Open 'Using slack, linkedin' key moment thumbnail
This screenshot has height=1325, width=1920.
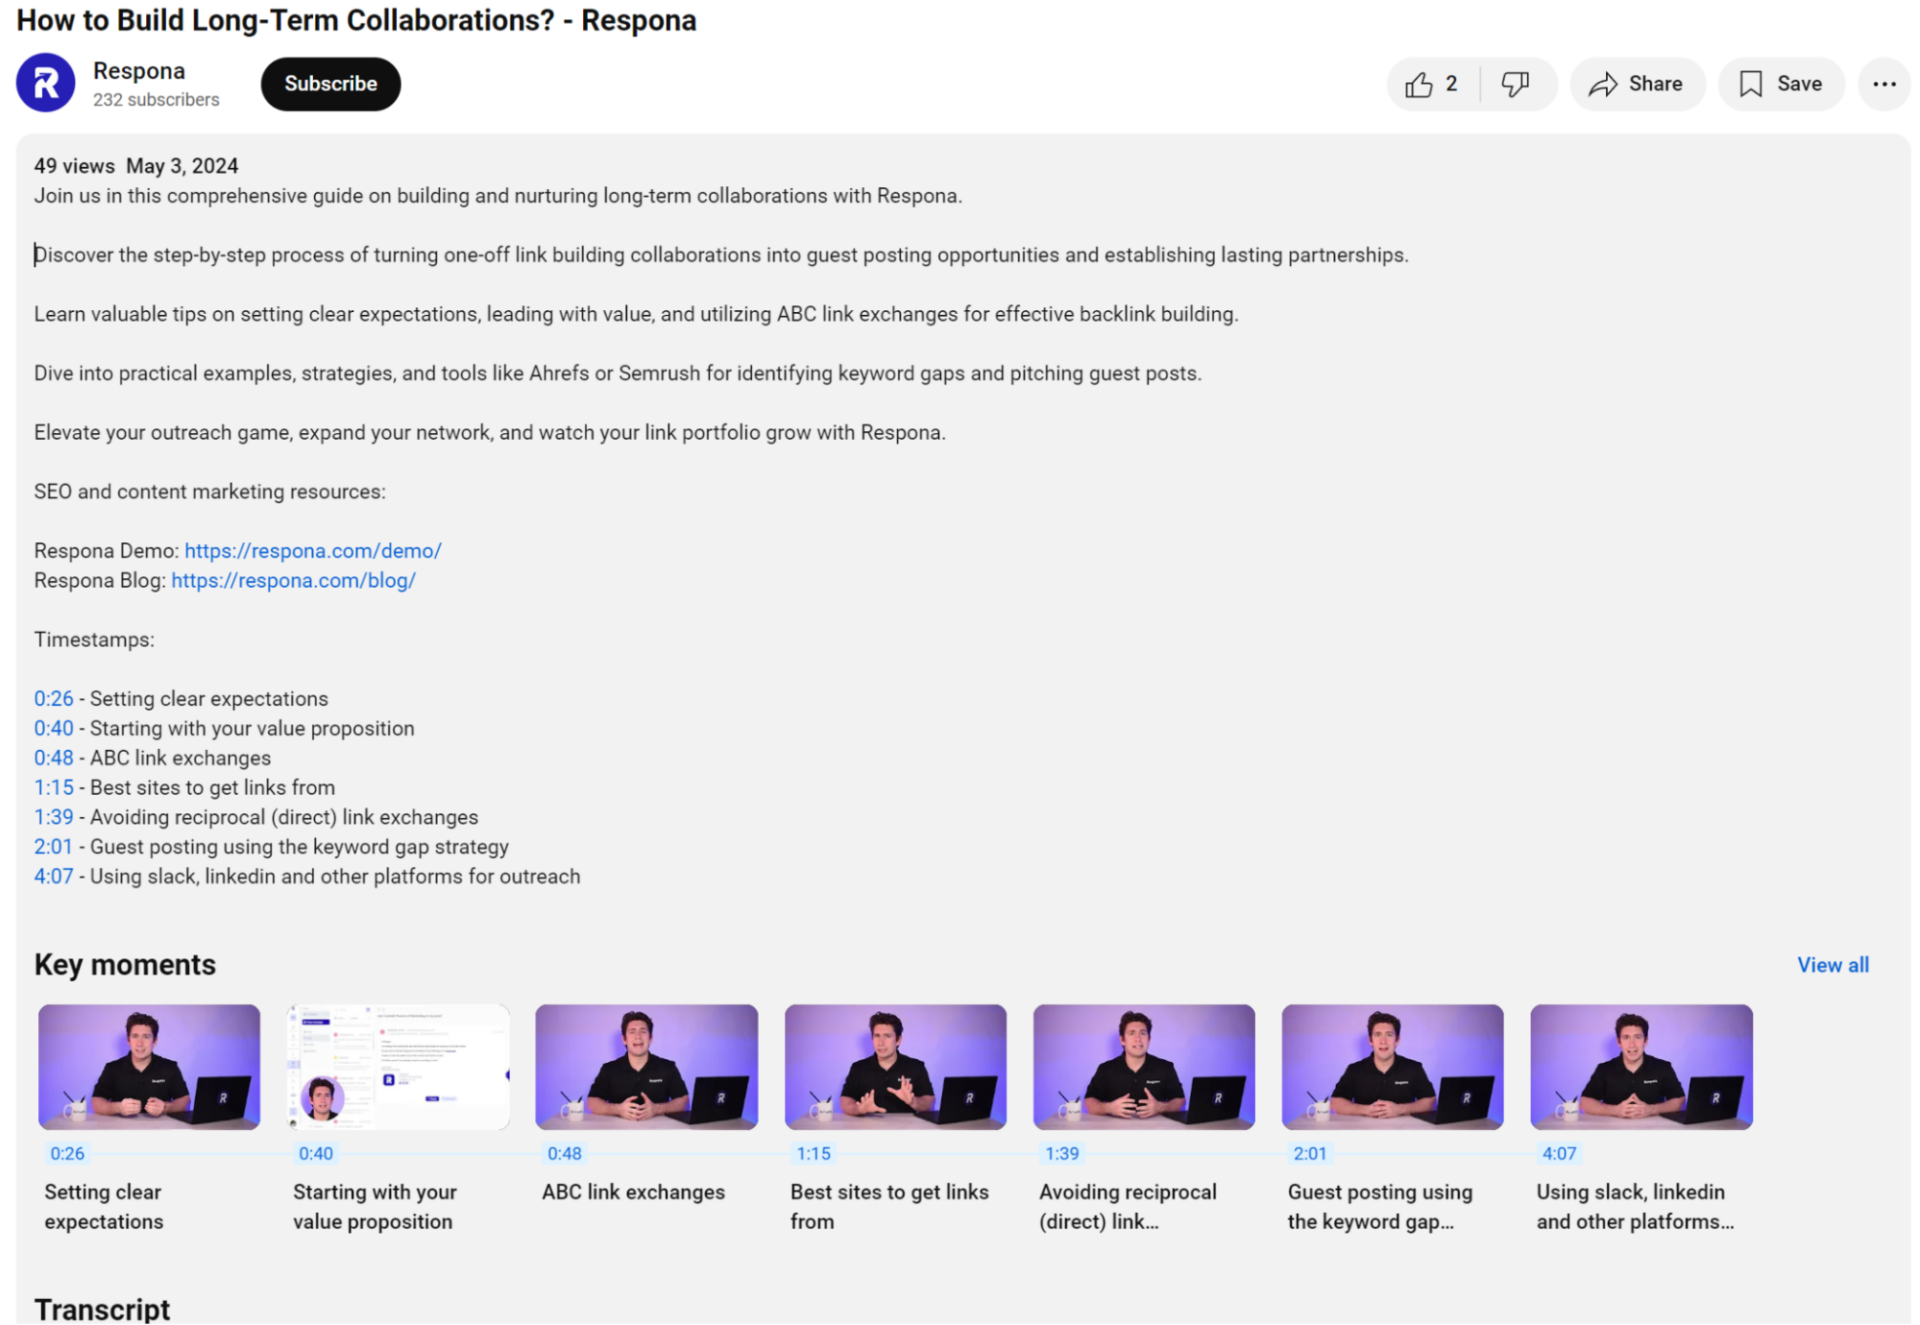click(x=1641, y=1067)
